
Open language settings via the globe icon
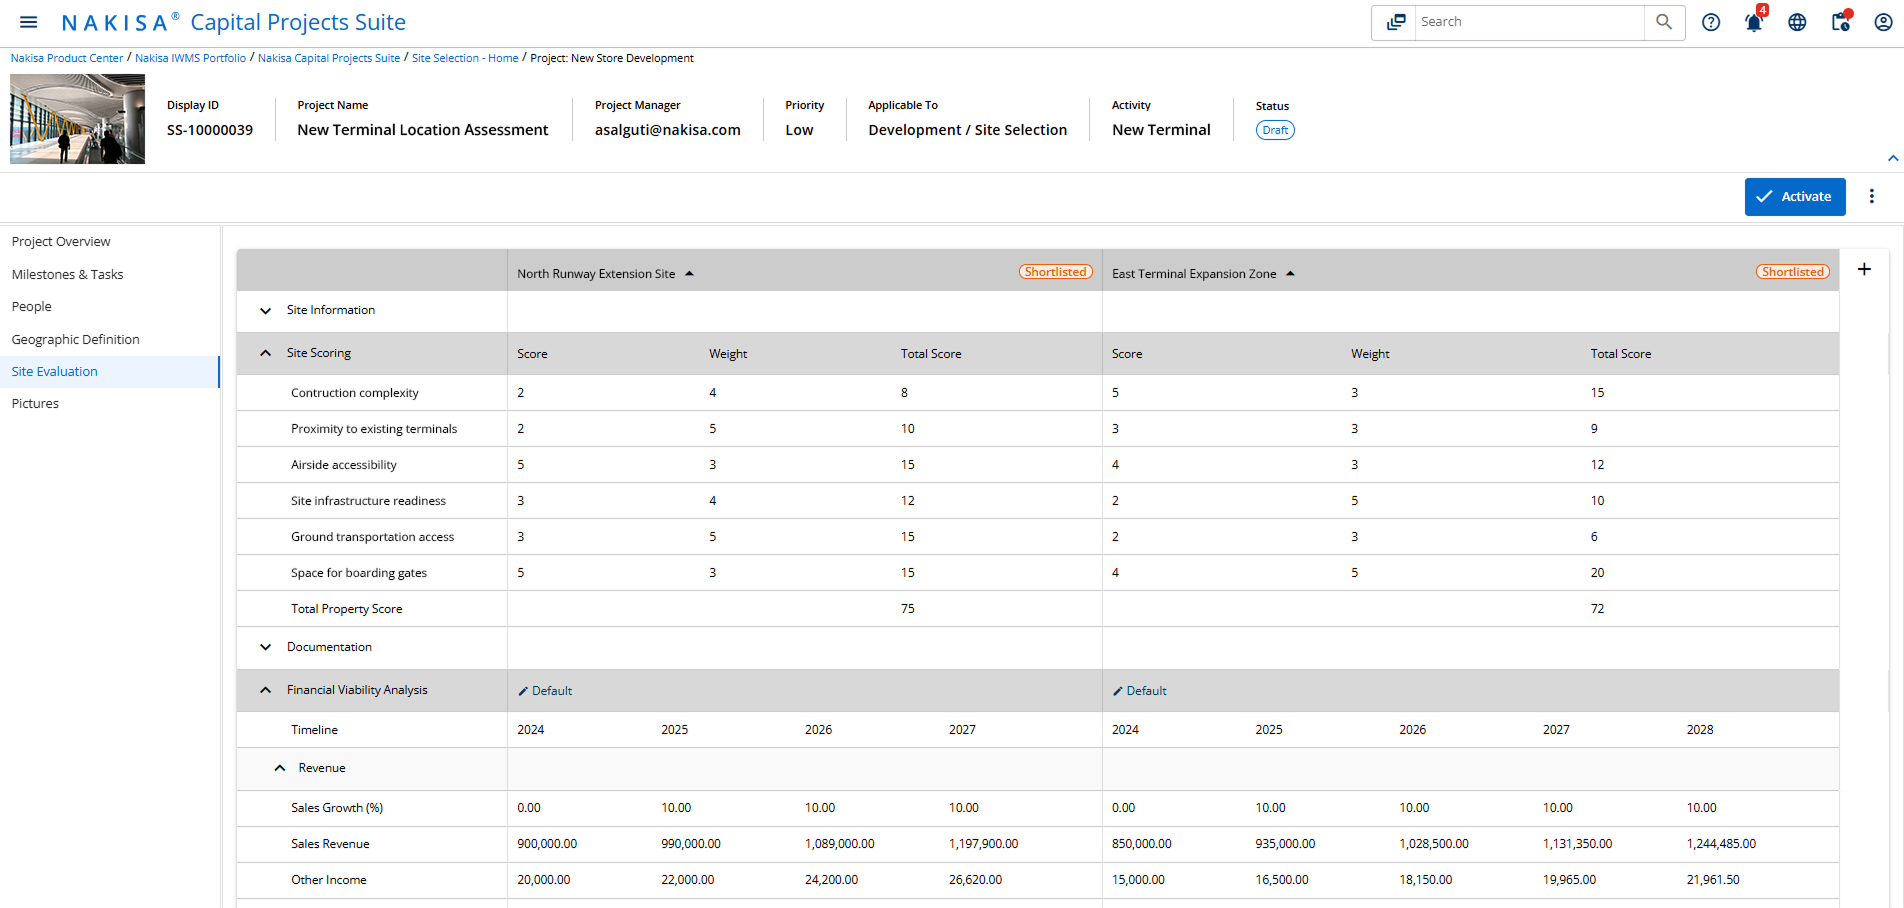1797,21
